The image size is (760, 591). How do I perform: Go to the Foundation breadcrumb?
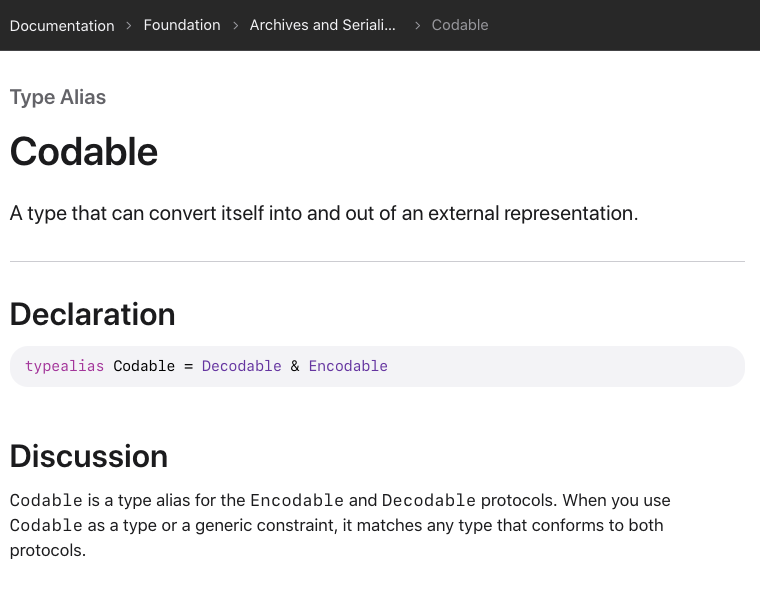182,25
